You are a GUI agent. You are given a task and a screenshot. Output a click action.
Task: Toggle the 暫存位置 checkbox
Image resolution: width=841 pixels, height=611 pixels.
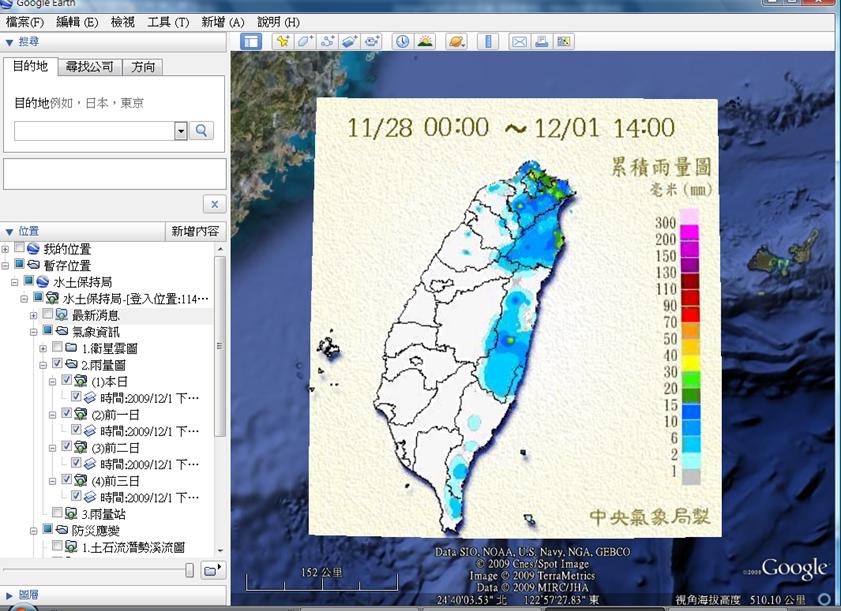(x=19, y=264)
